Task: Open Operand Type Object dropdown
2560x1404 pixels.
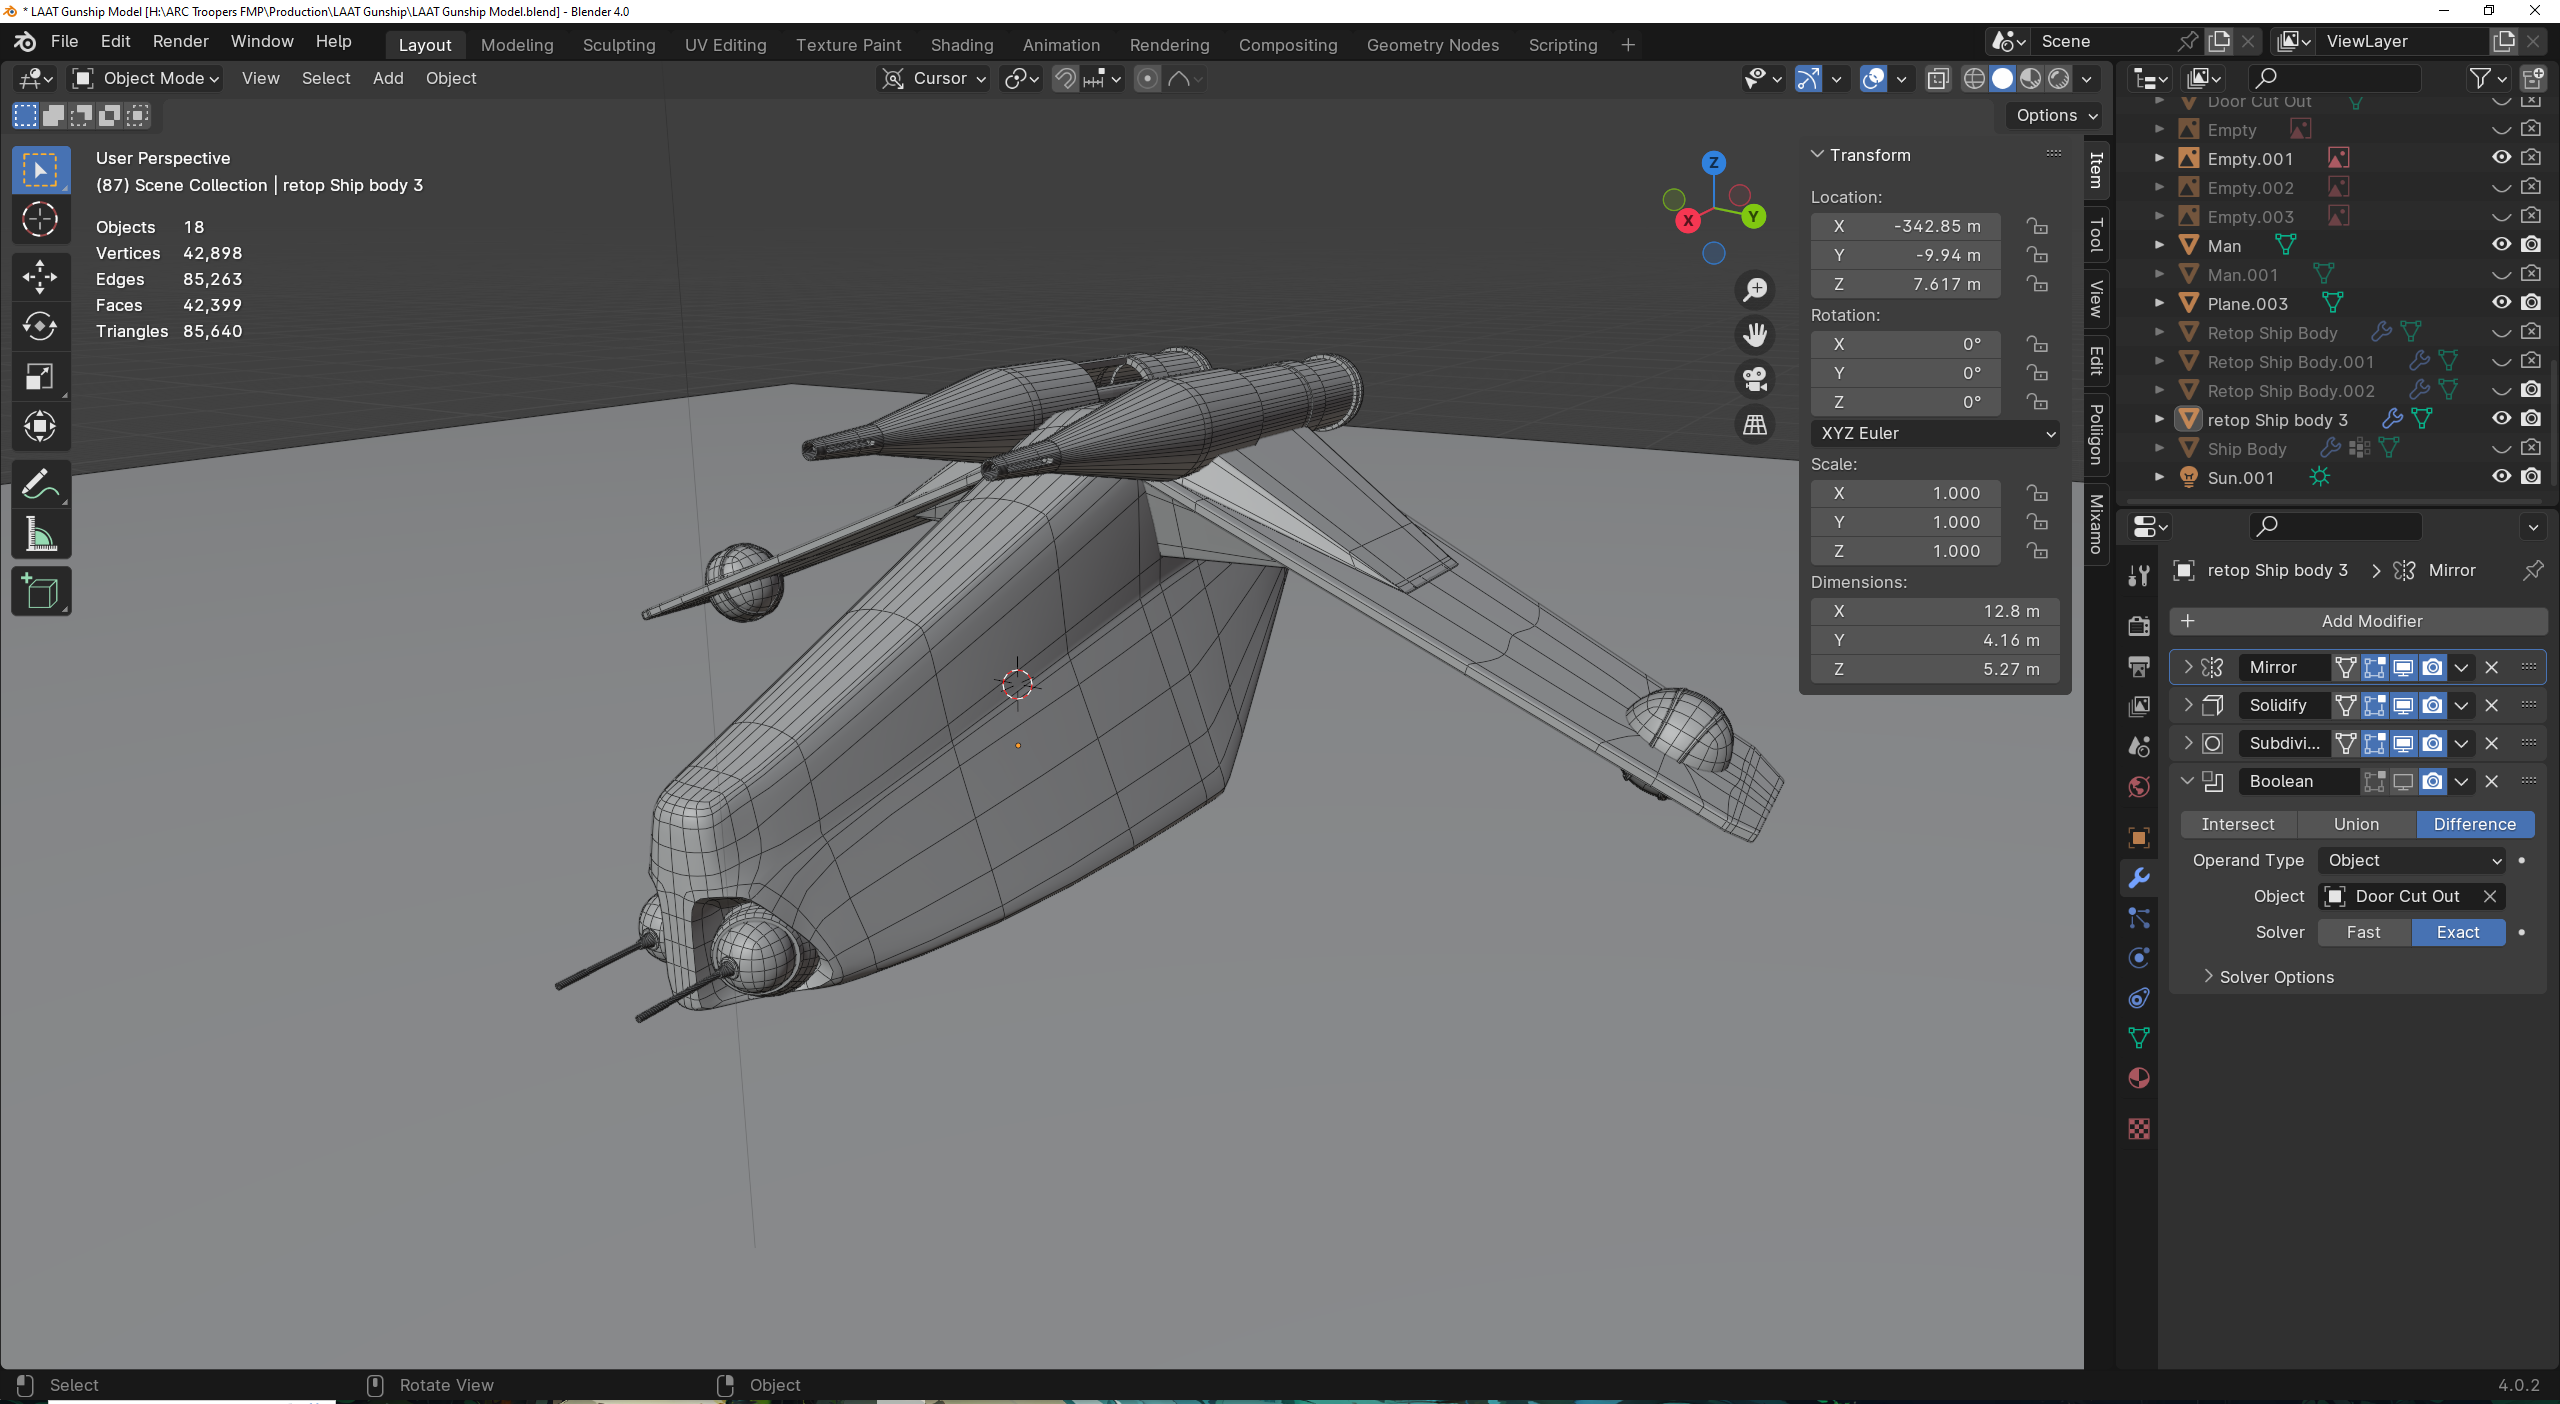Action: pos(2412,860)
